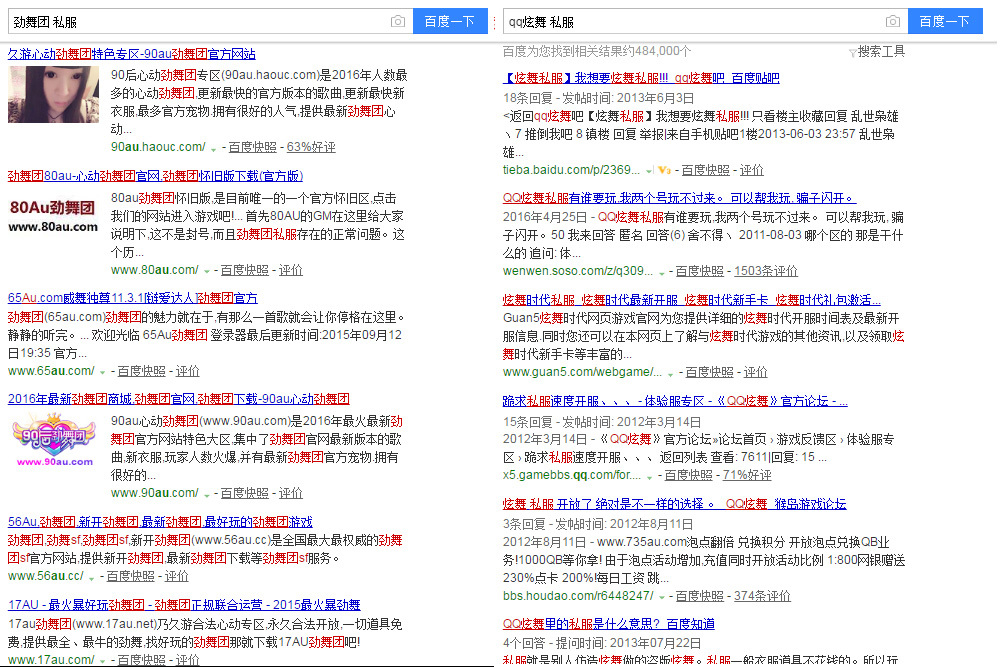Open result 炫舞 私服 开放了 猴岛游戏论坛

click(x=675, y=504)
